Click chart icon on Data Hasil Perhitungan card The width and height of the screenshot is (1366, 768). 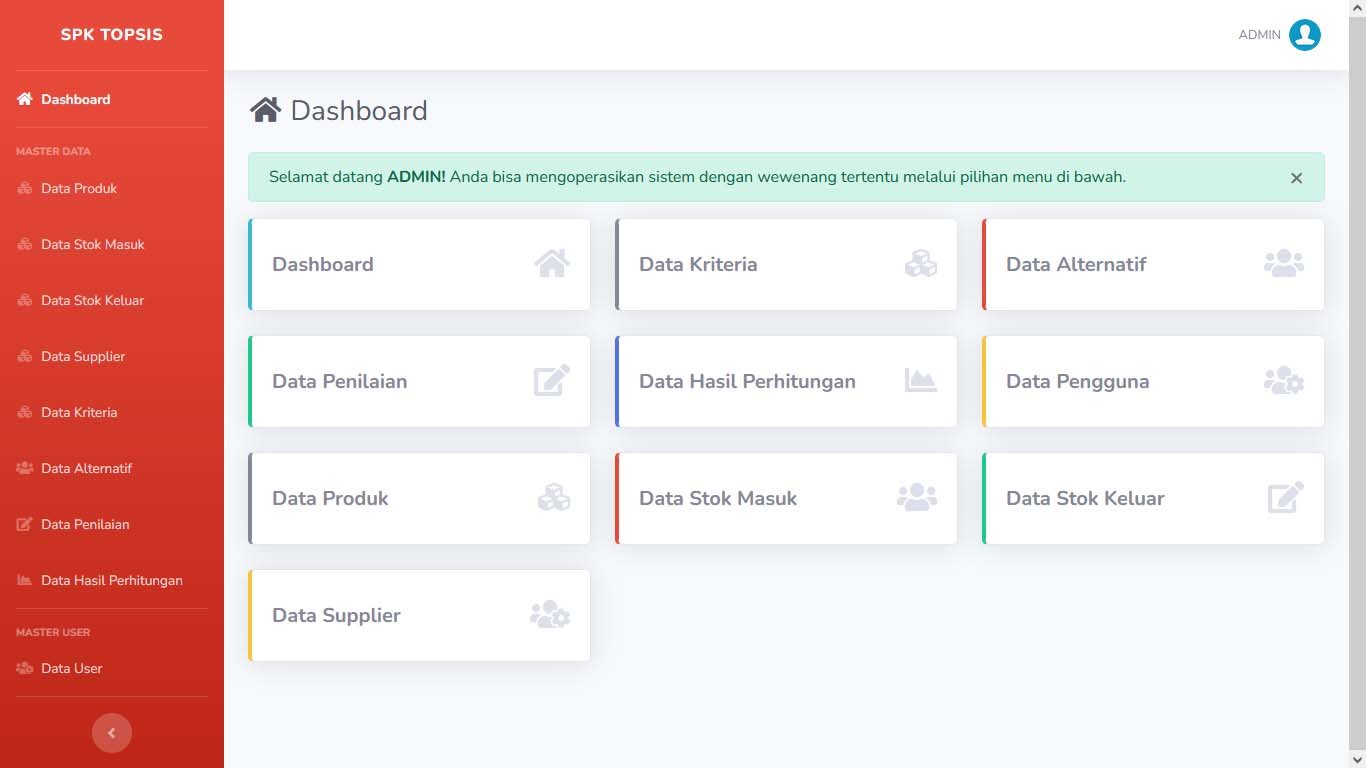pos(920,381)
